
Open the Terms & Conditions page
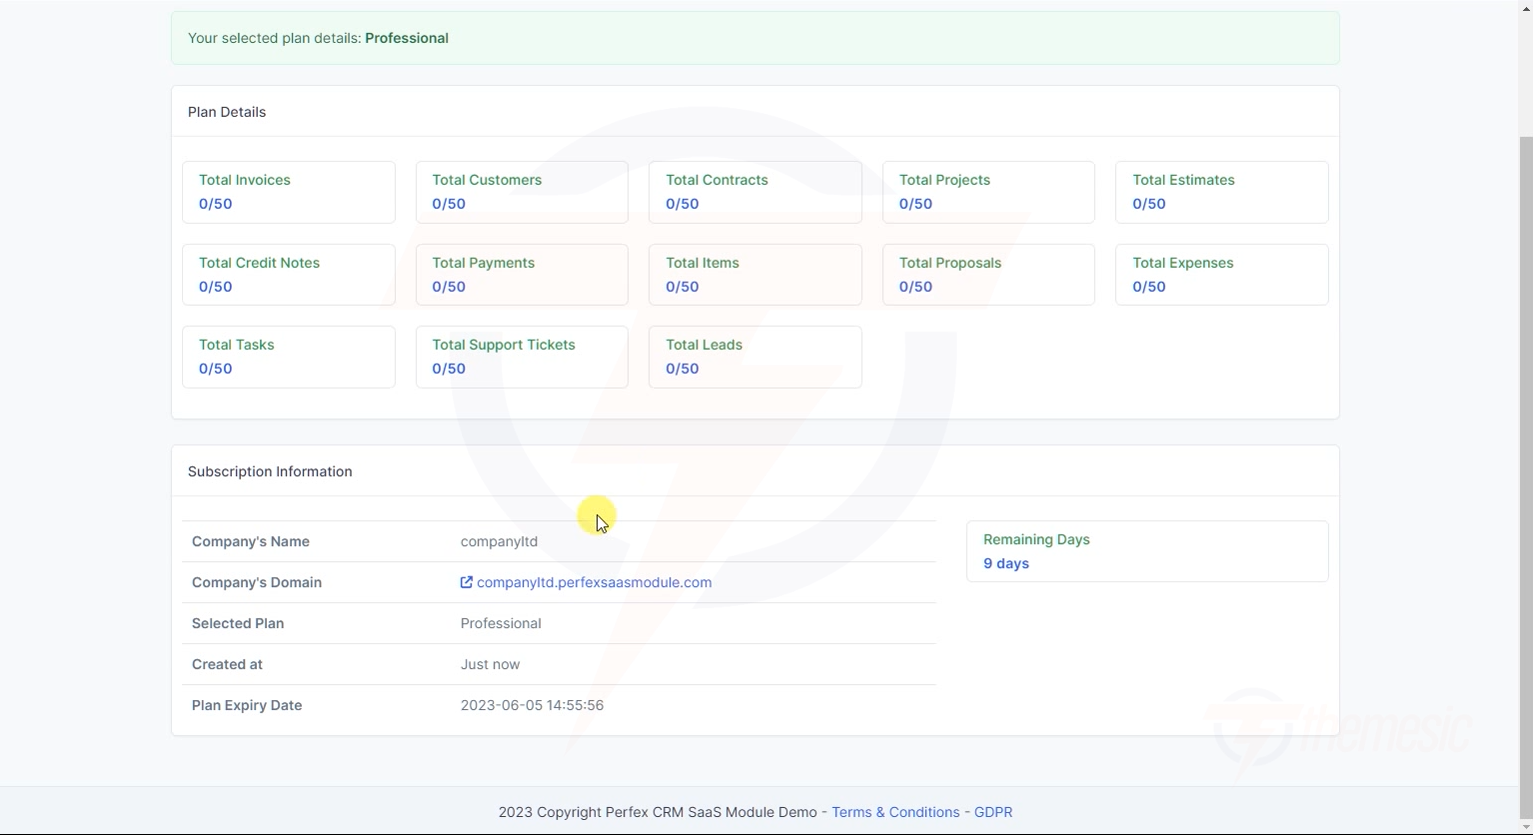point(895,812)
